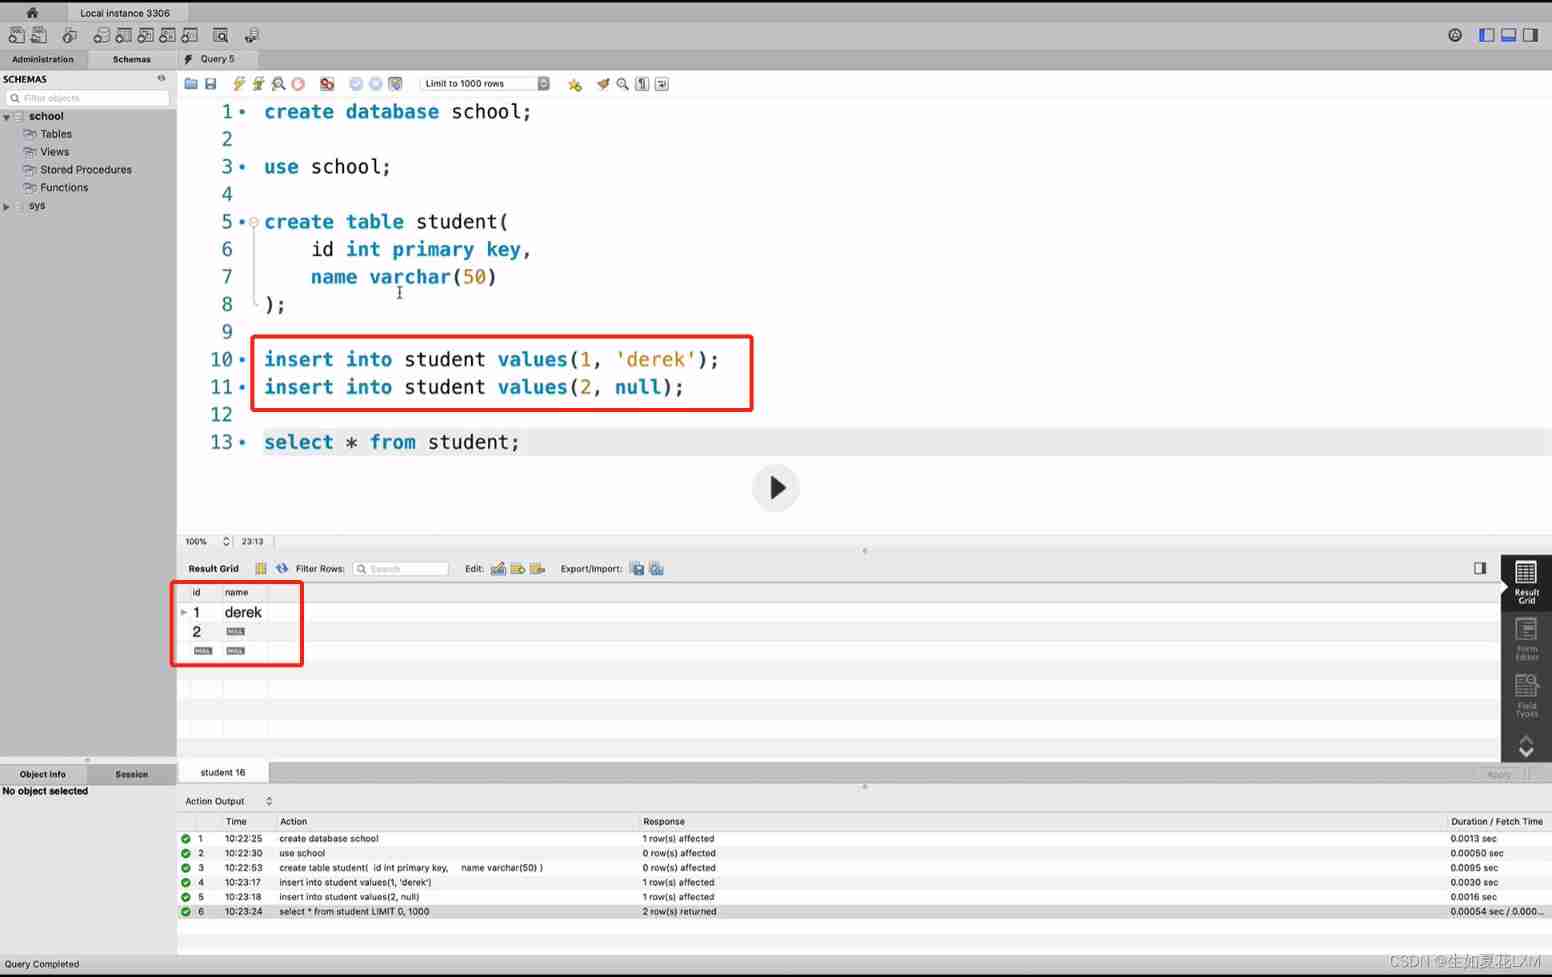Image resolution: width=1552 pixels, height=977 pixels.
Task: Toggle continue-on-error skull icon
Action: [327, 84]
